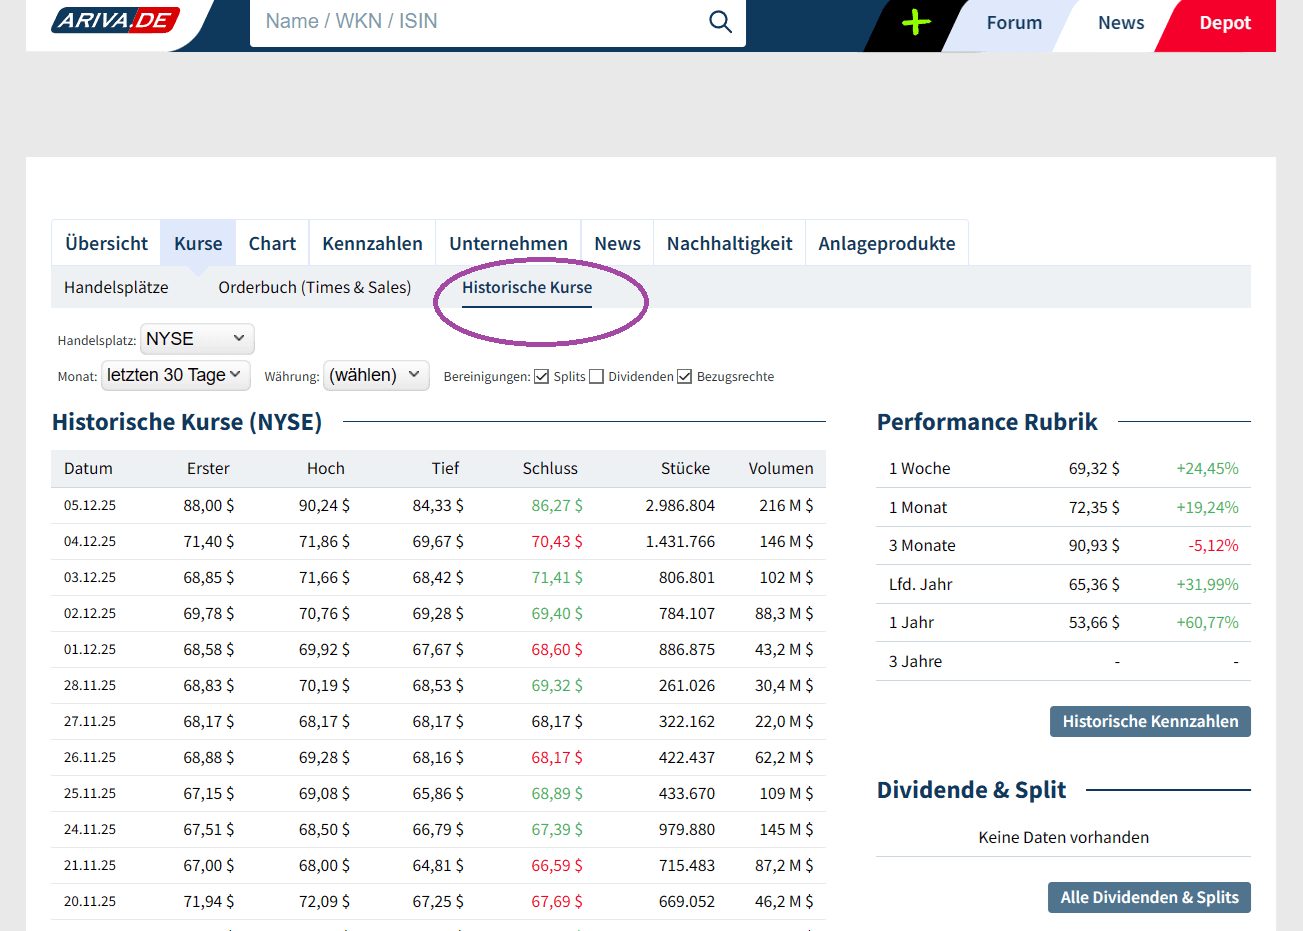Uncheck the Splits checkbox
Viewport: 1303px width, 931px height.
coord(542,376)
